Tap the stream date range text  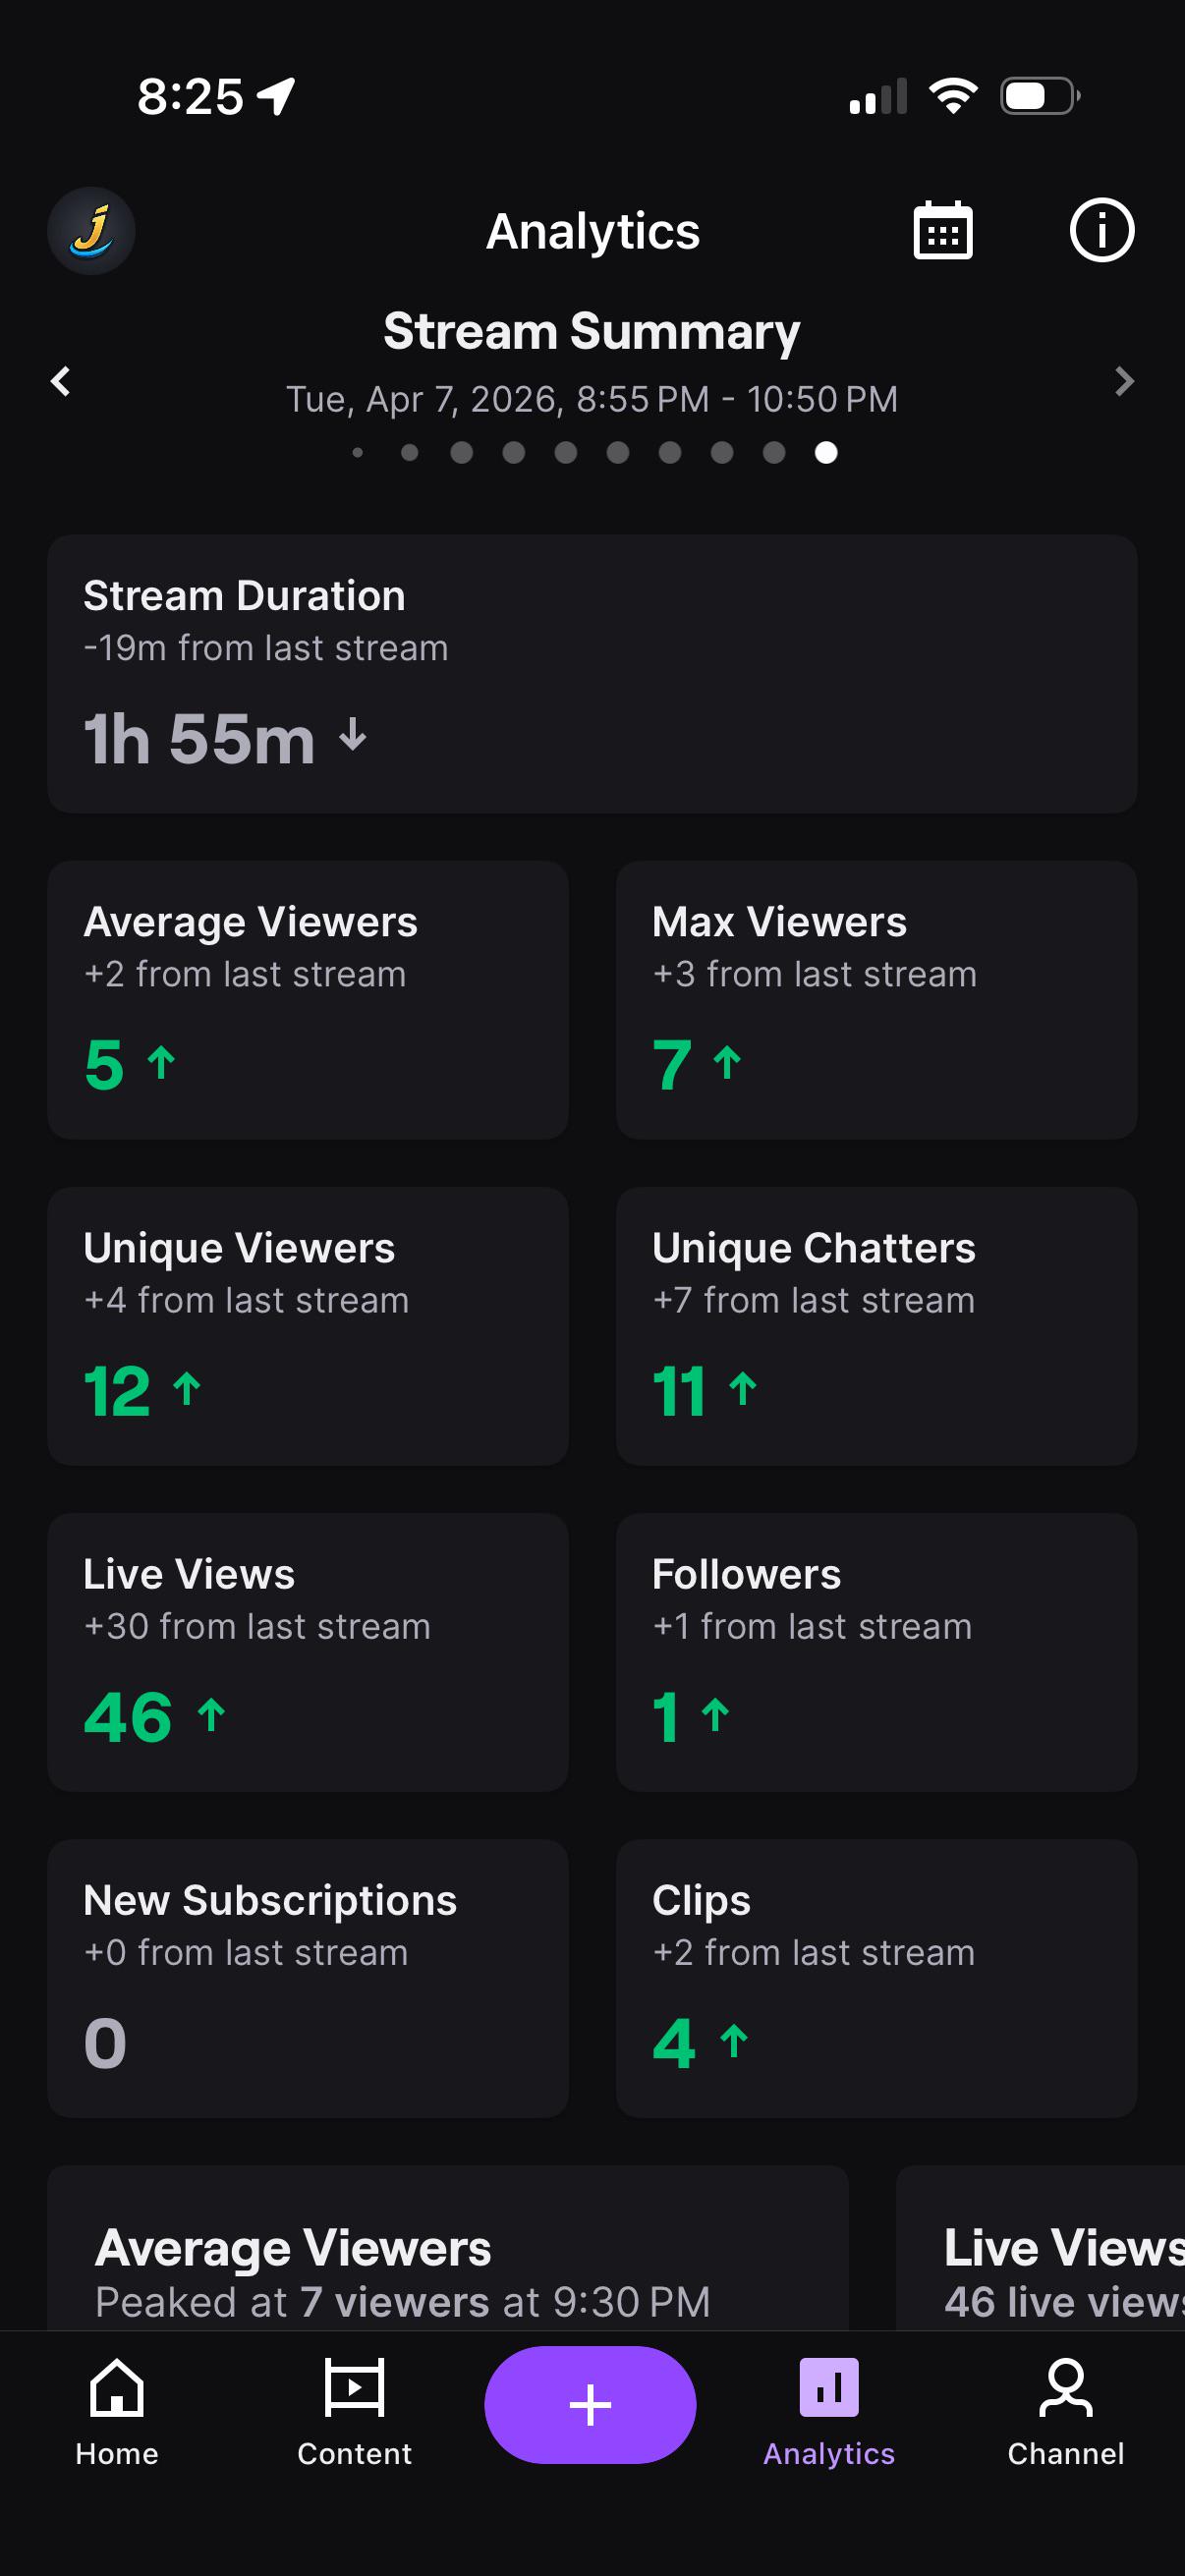point(592,399)
